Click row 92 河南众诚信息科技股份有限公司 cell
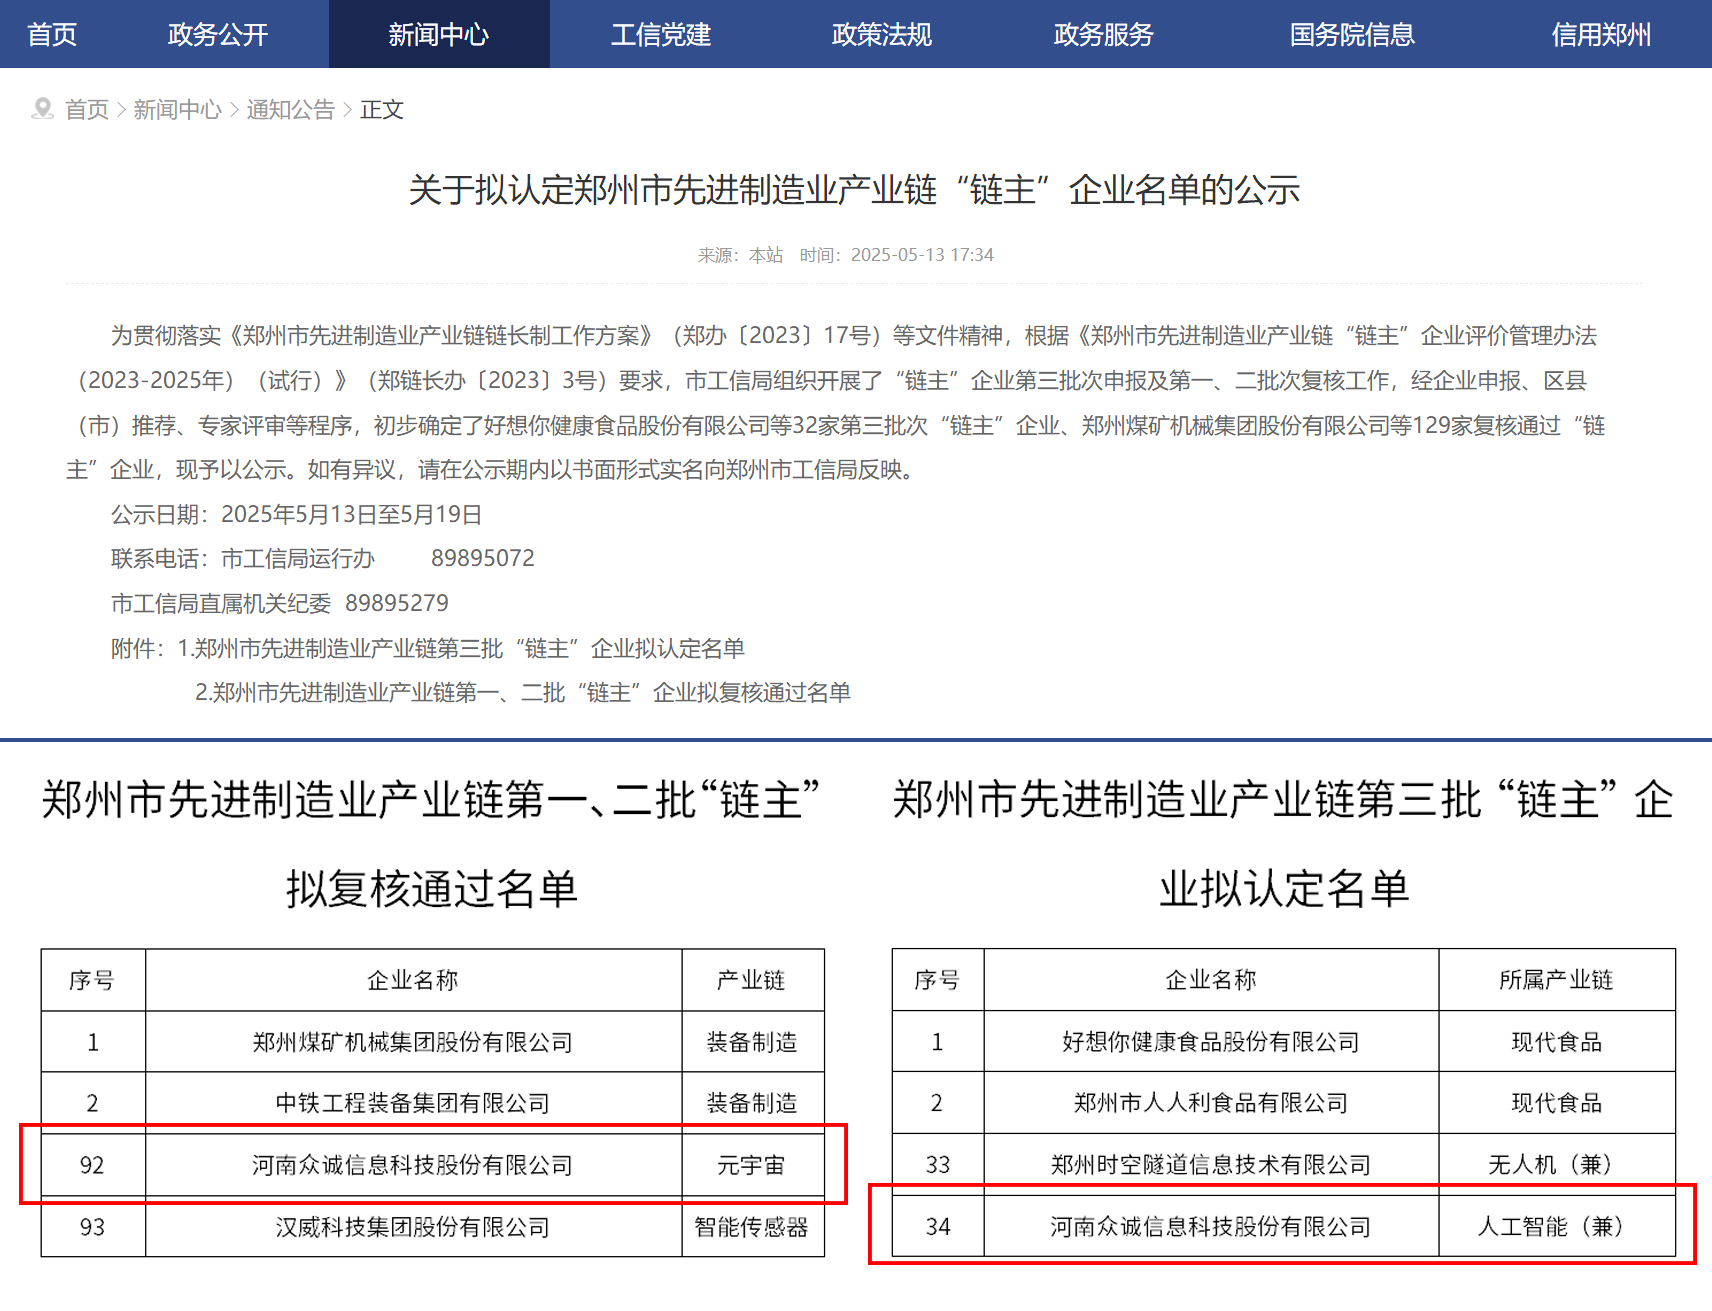 413,1165
